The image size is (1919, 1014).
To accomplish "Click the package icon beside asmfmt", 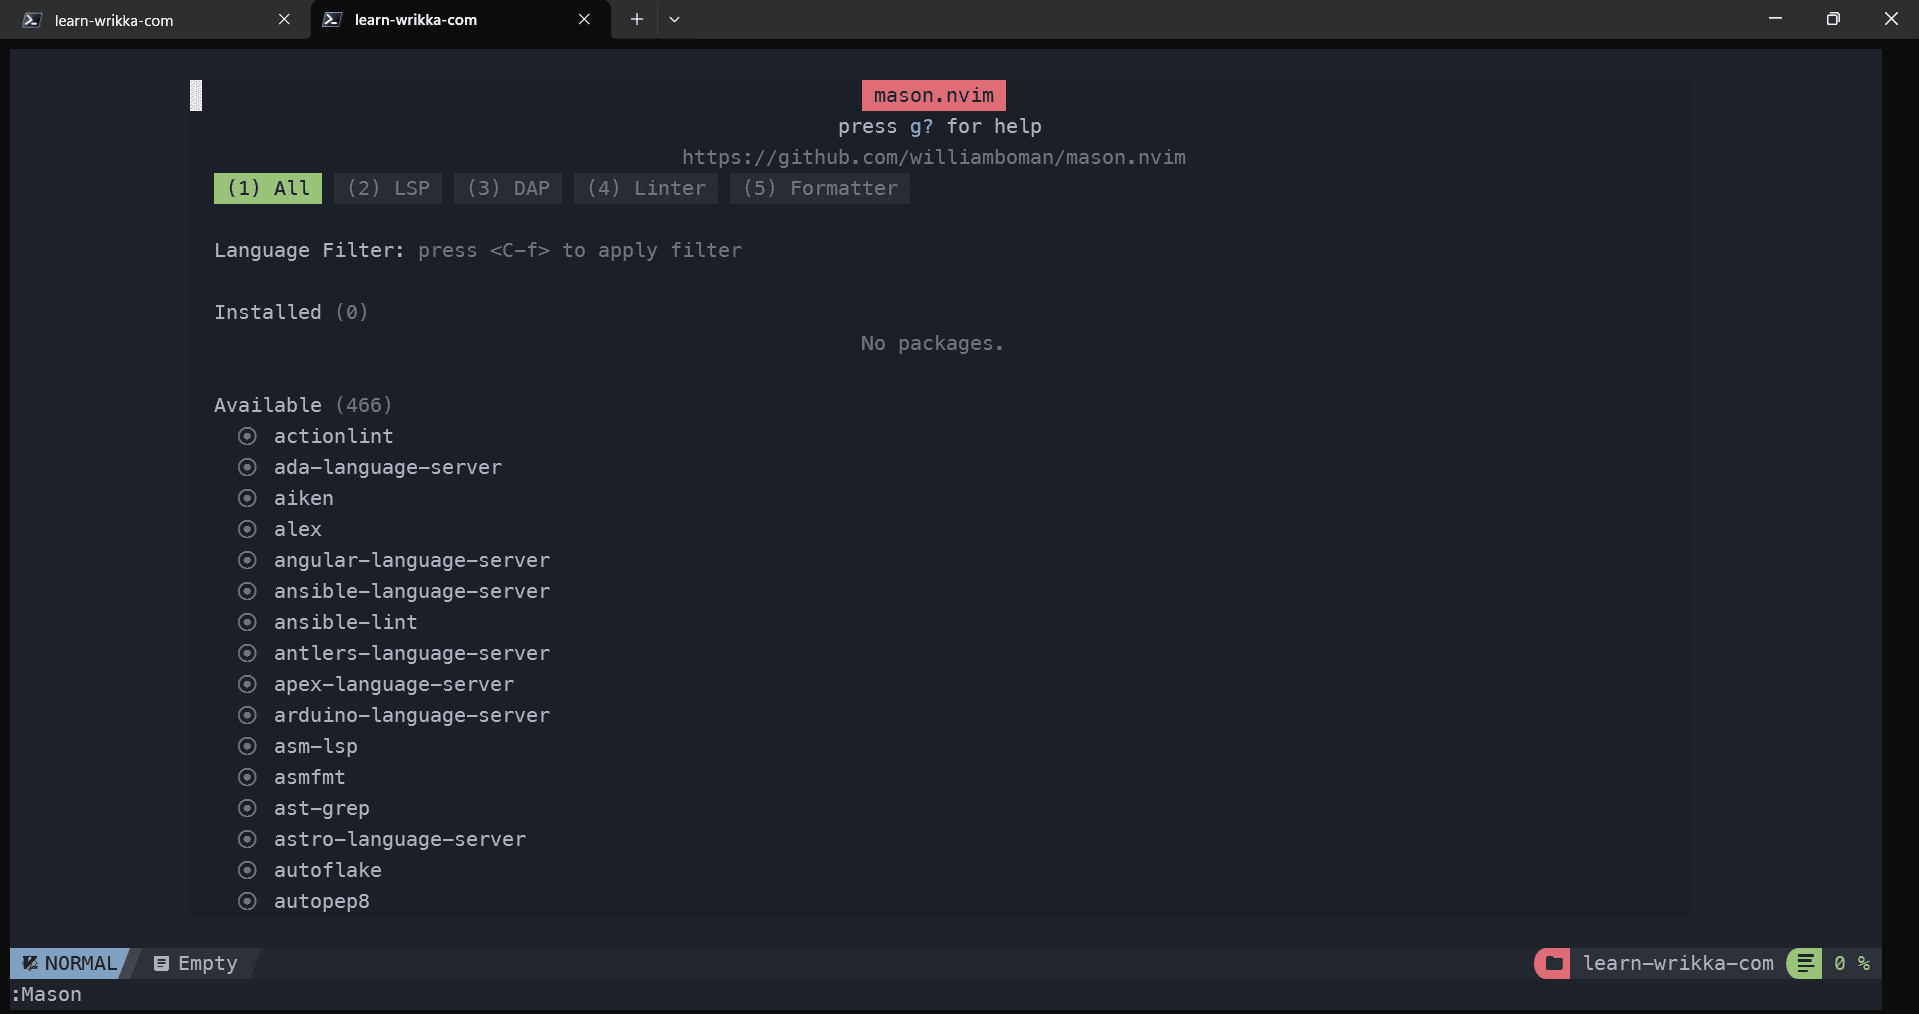I will [x=247, y=777].
